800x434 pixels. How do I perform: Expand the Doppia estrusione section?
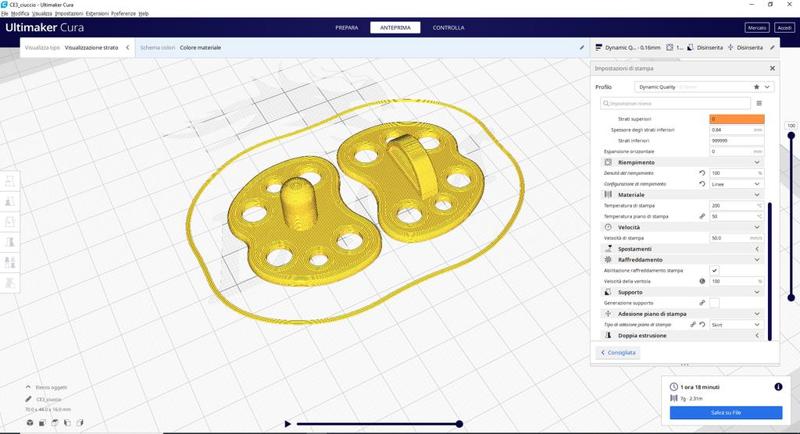click(683, 336)
